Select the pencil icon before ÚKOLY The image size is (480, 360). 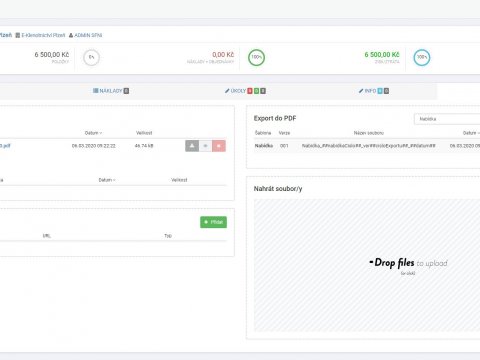click(227, 91)
